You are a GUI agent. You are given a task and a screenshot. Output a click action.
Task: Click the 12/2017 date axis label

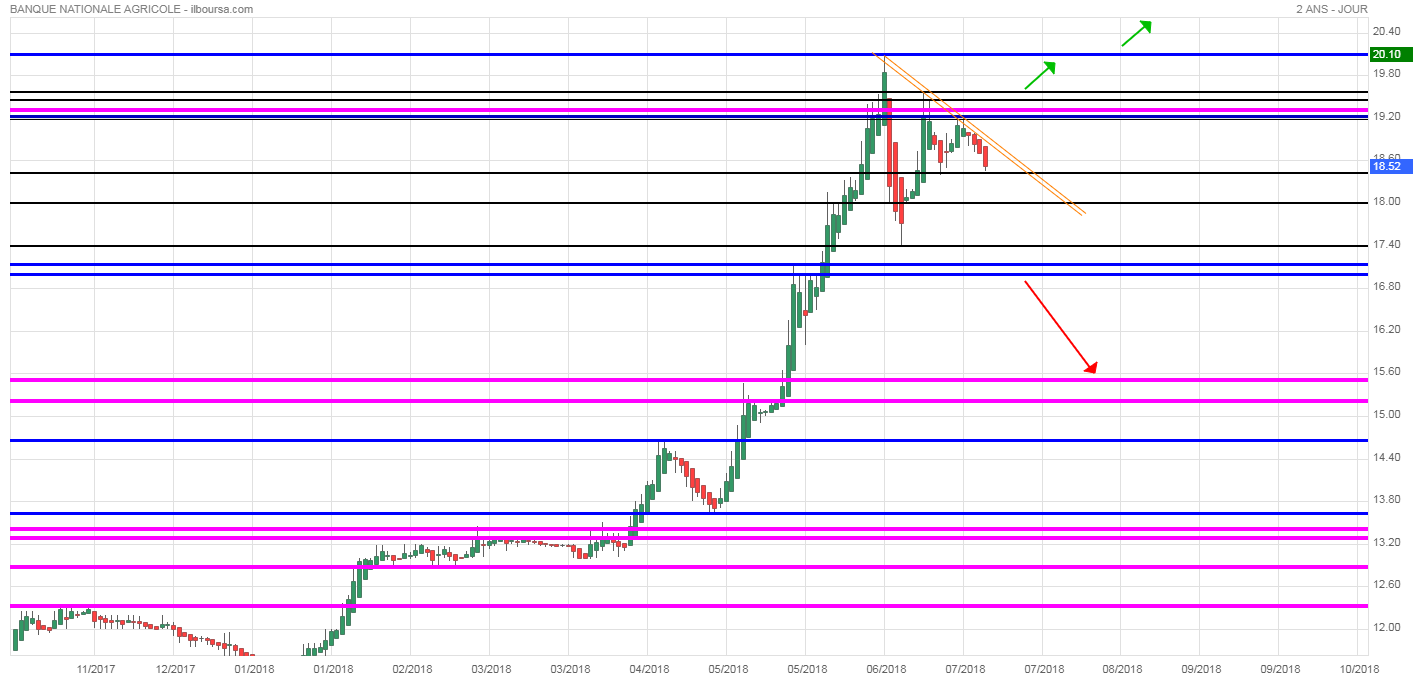click(x=175, y=668)
